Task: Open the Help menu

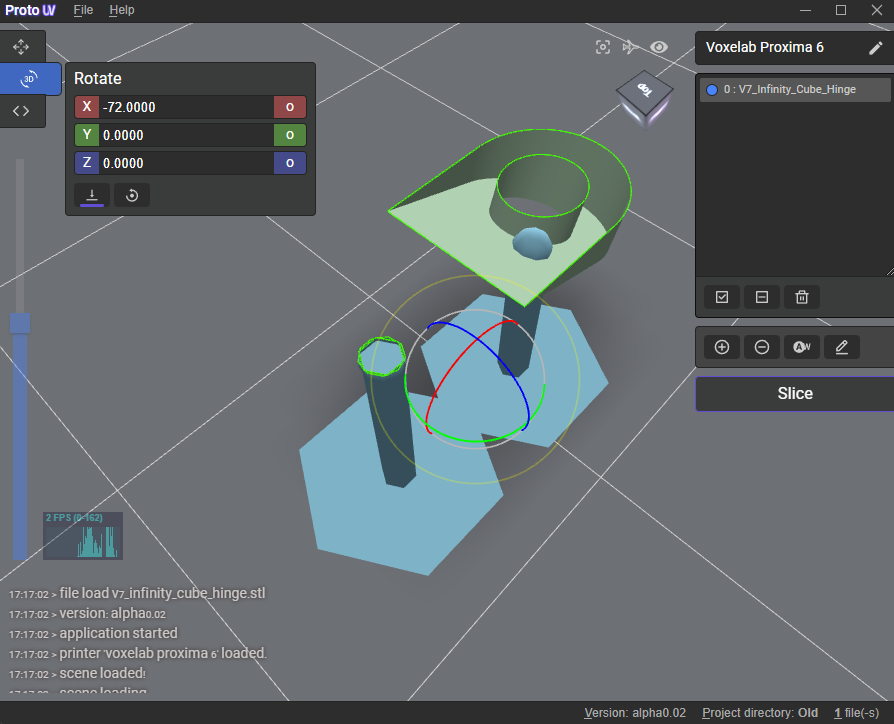Action: click(121, 10)
